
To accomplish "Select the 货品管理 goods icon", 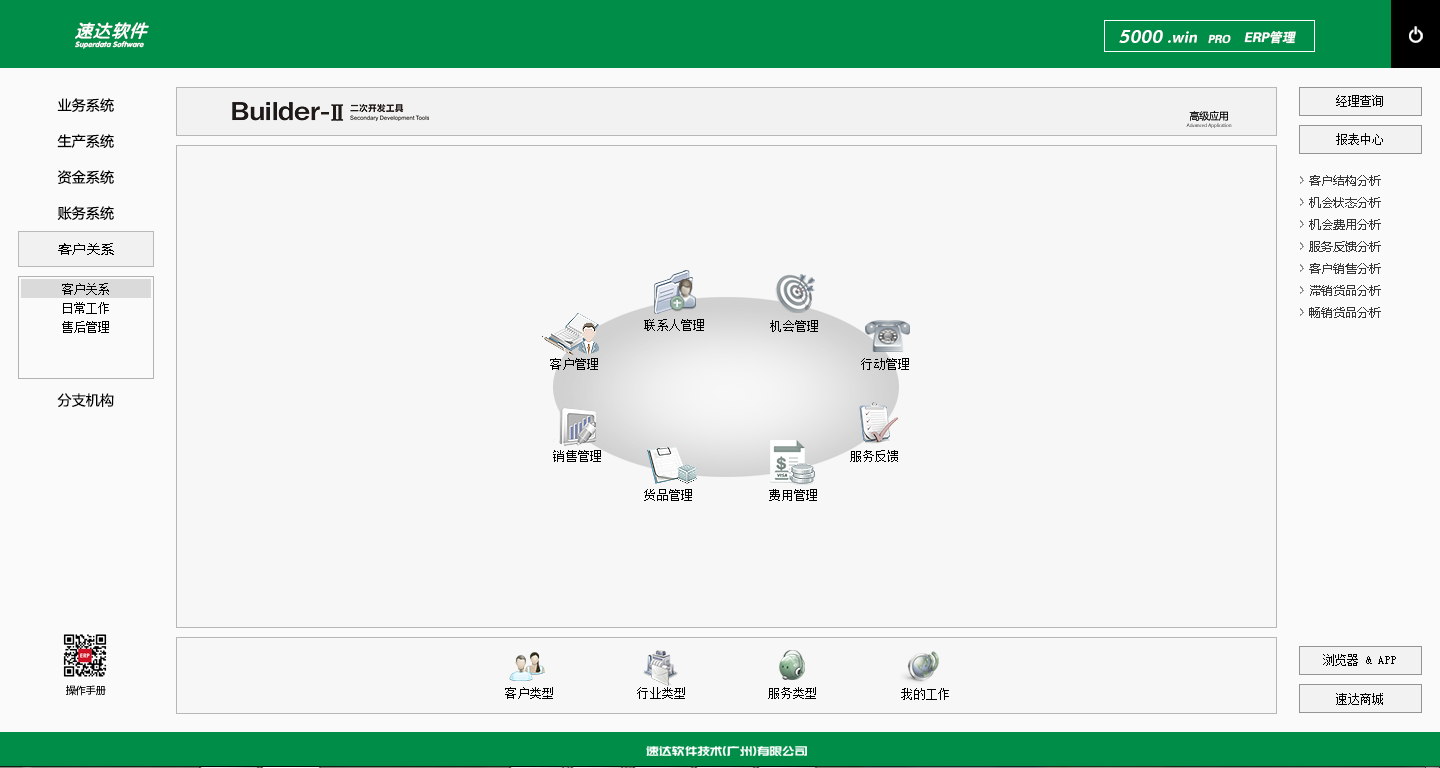I will pyautogui.click(x=669, y=465).
